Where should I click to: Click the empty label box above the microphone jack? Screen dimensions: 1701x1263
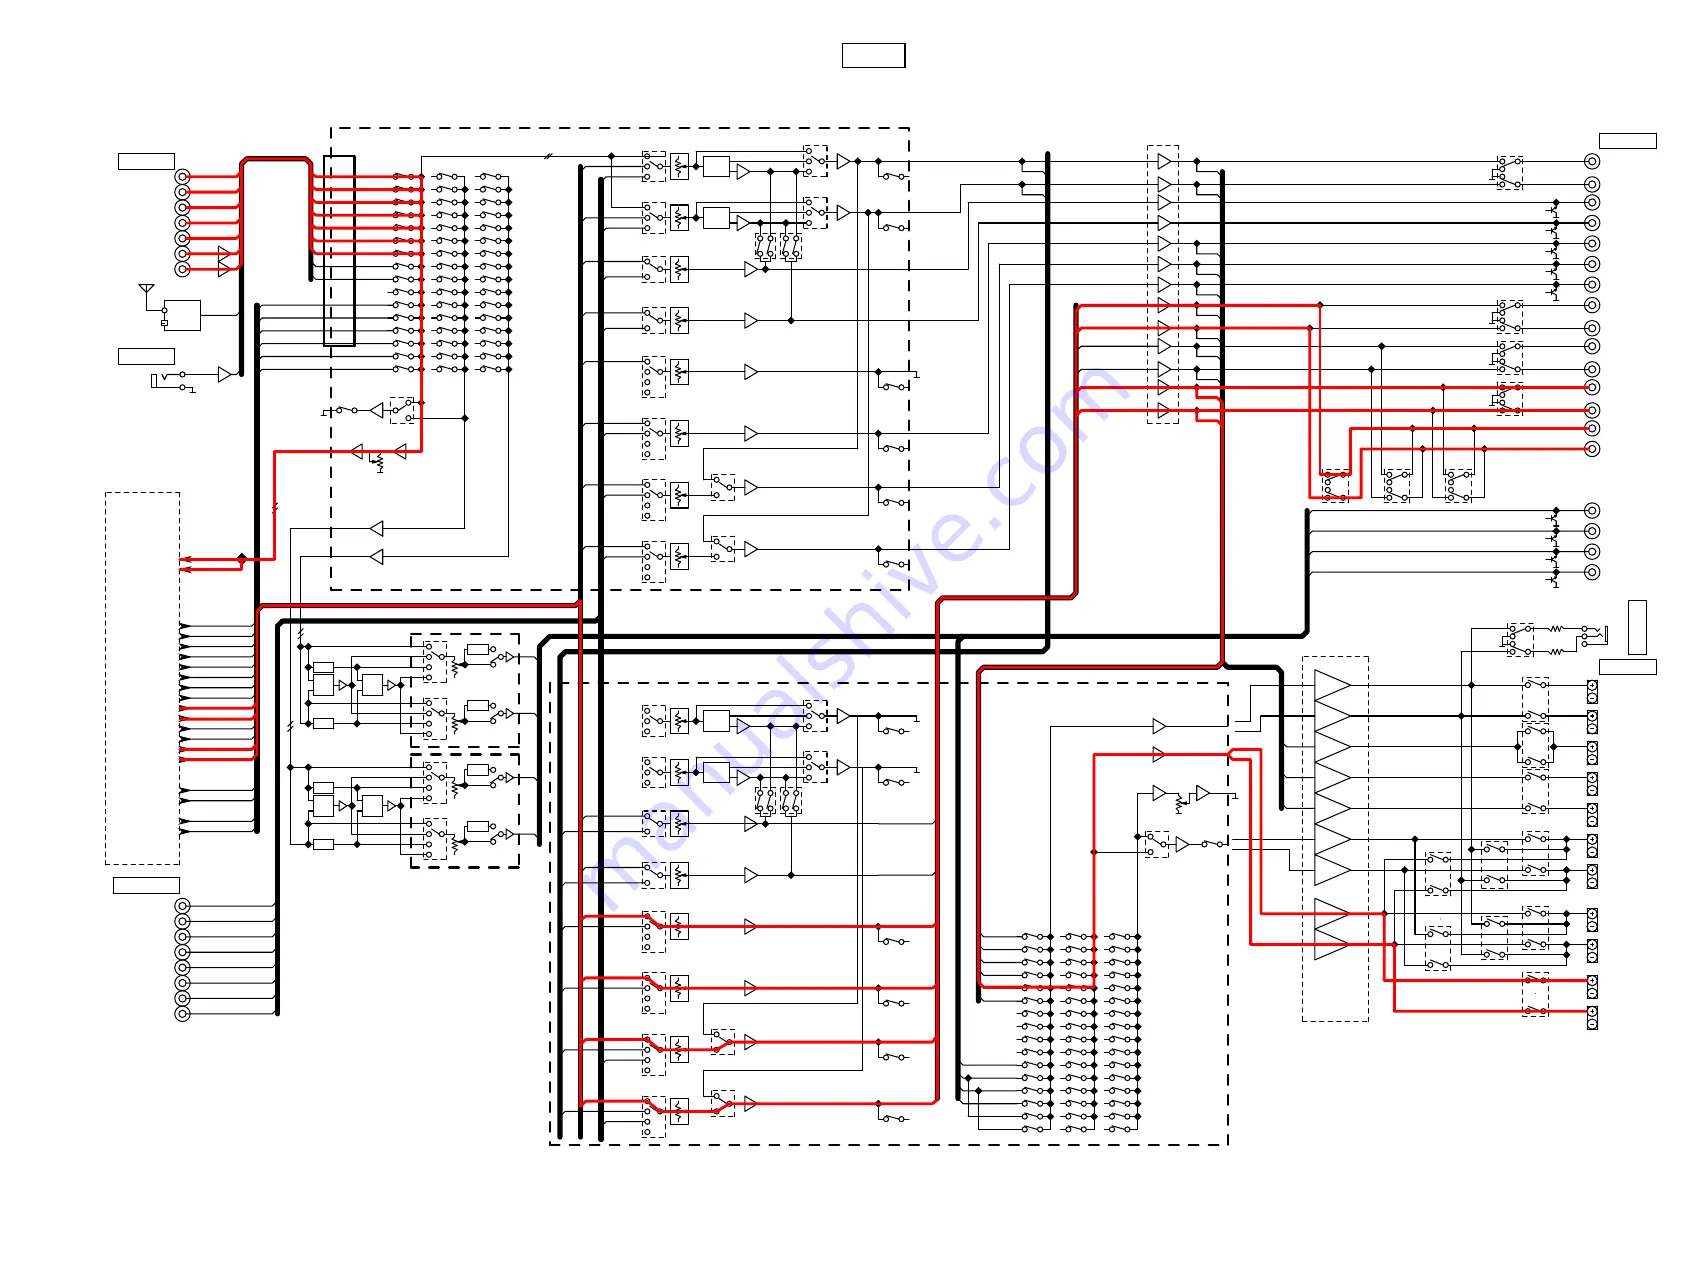point(146,356)
